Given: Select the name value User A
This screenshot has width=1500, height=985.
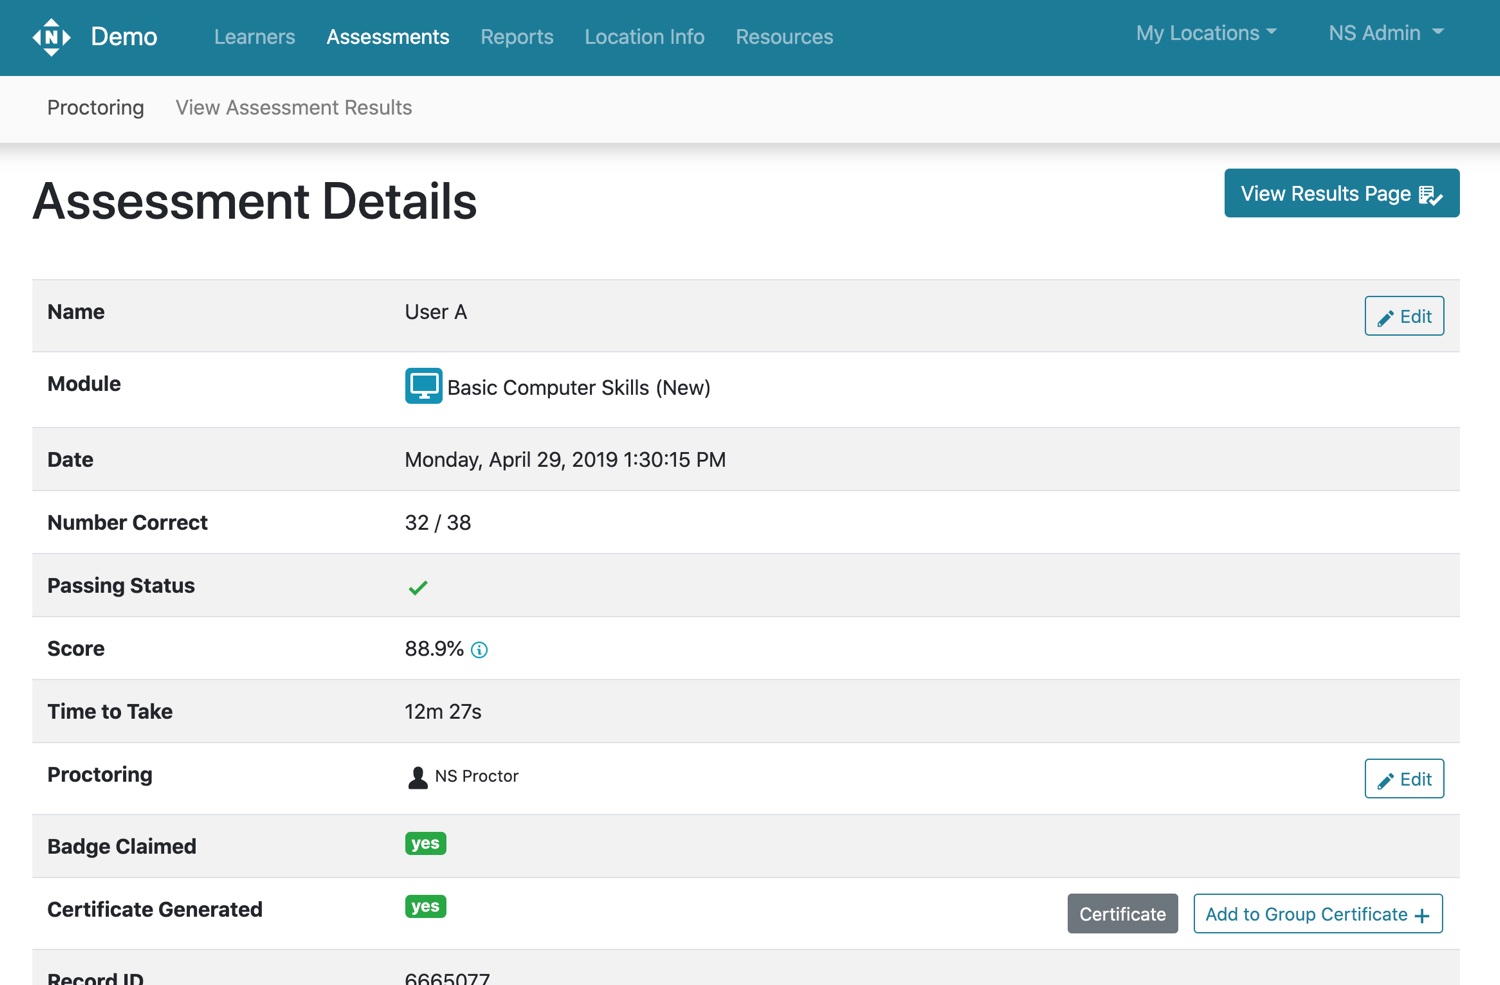Looking at the screenshot, I should click(436, 312).
